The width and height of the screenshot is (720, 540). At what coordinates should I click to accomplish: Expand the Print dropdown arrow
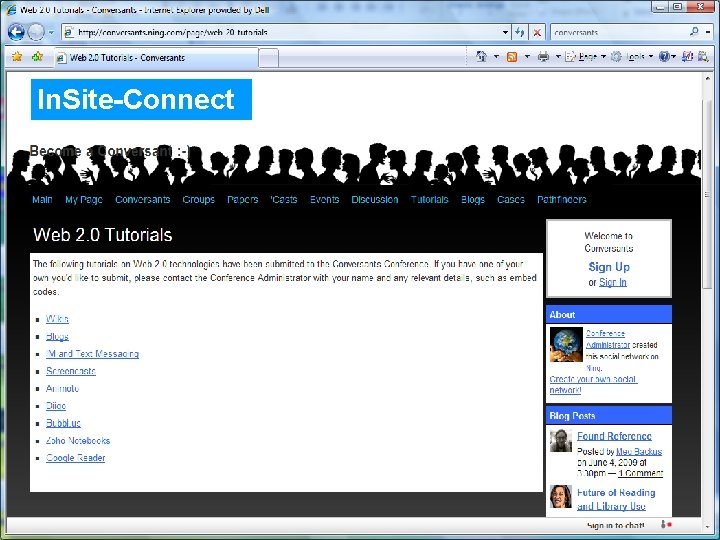[558, 57]
